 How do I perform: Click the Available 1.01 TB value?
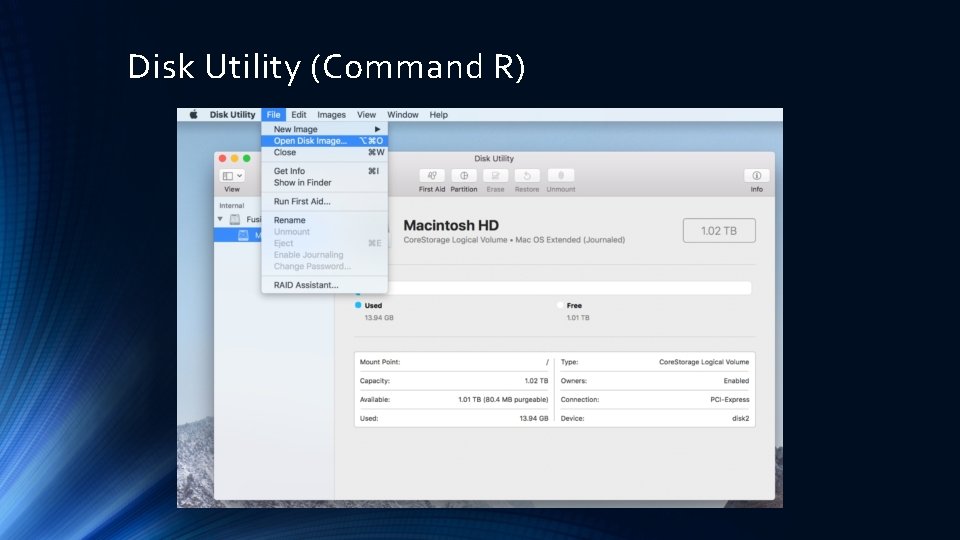(x=503, y=400)
